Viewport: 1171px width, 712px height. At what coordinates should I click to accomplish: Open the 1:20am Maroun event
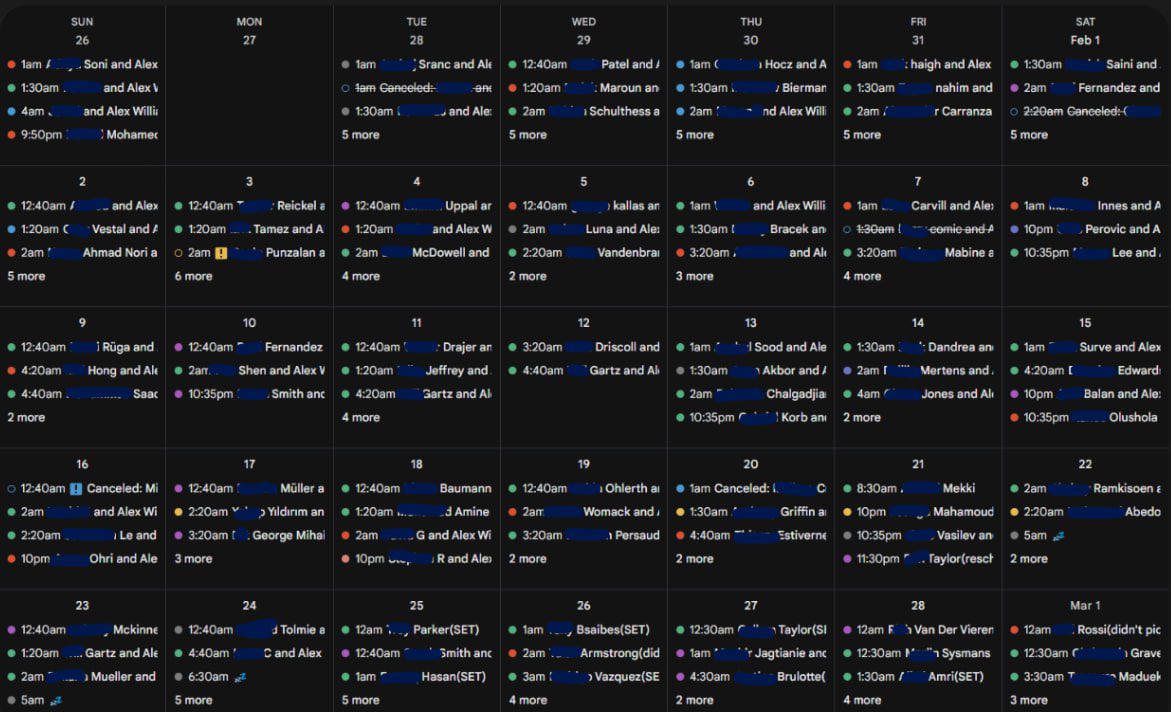click(x=584, y=88)
